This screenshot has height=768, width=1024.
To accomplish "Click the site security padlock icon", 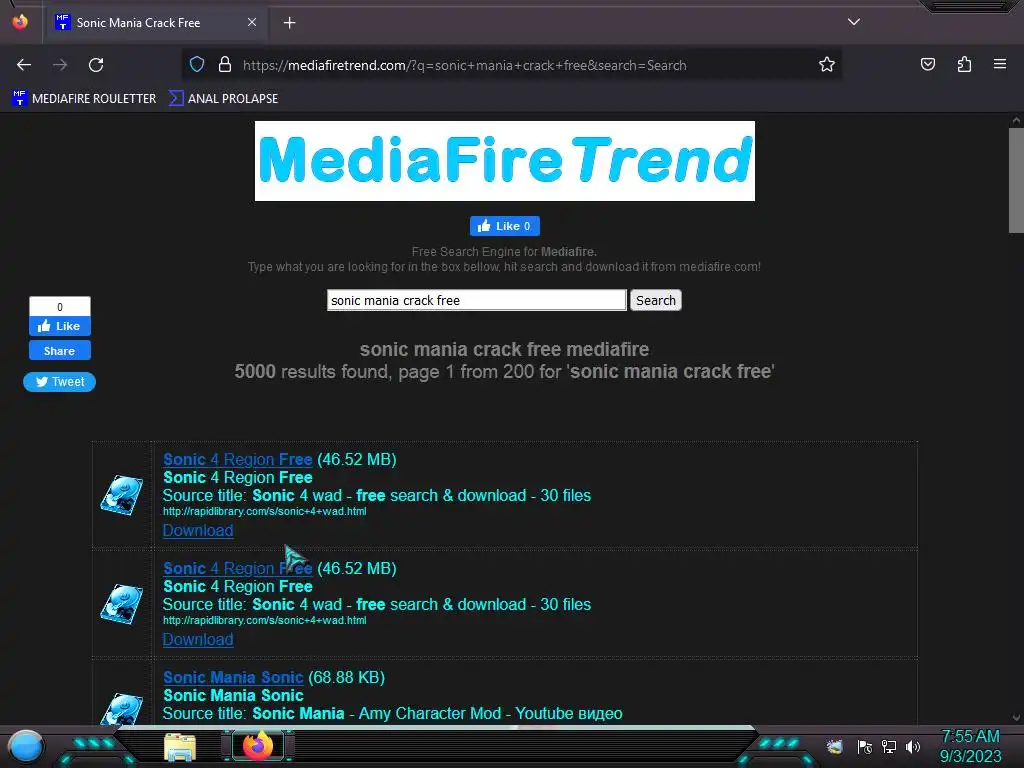I will (x=225, y=65).
